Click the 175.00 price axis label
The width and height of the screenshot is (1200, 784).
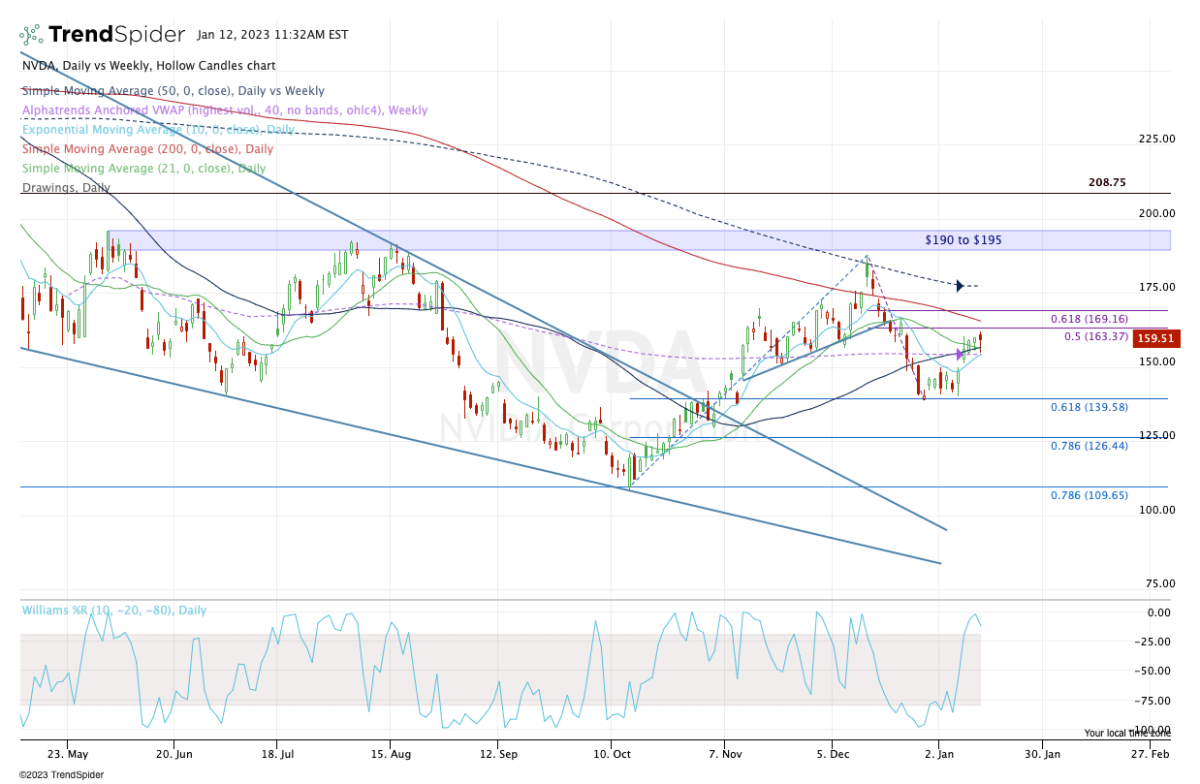tap(1157, 287)
